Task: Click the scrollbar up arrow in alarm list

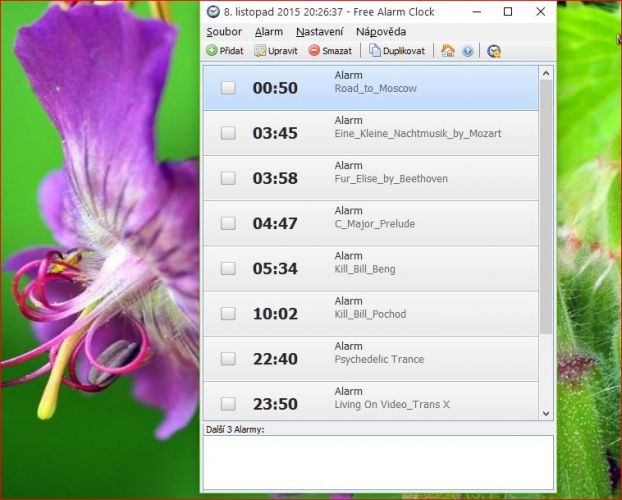Action: [546, 73]
